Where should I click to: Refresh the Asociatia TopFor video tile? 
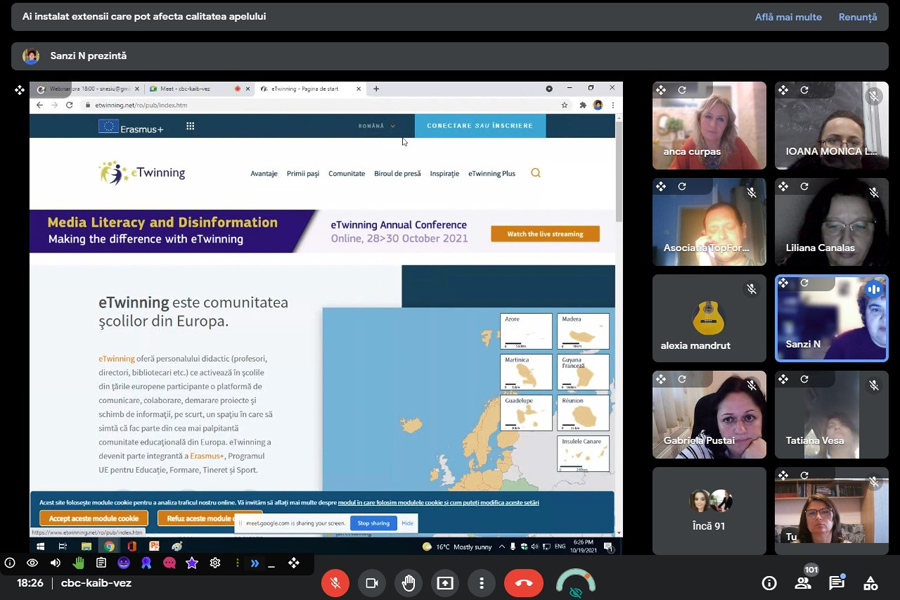point(682,187)
